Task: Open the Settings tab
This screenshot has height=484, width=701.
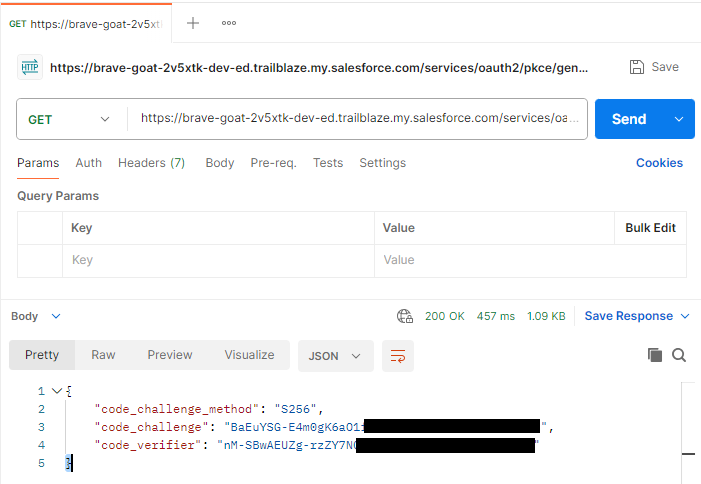Action: (382, 163)
